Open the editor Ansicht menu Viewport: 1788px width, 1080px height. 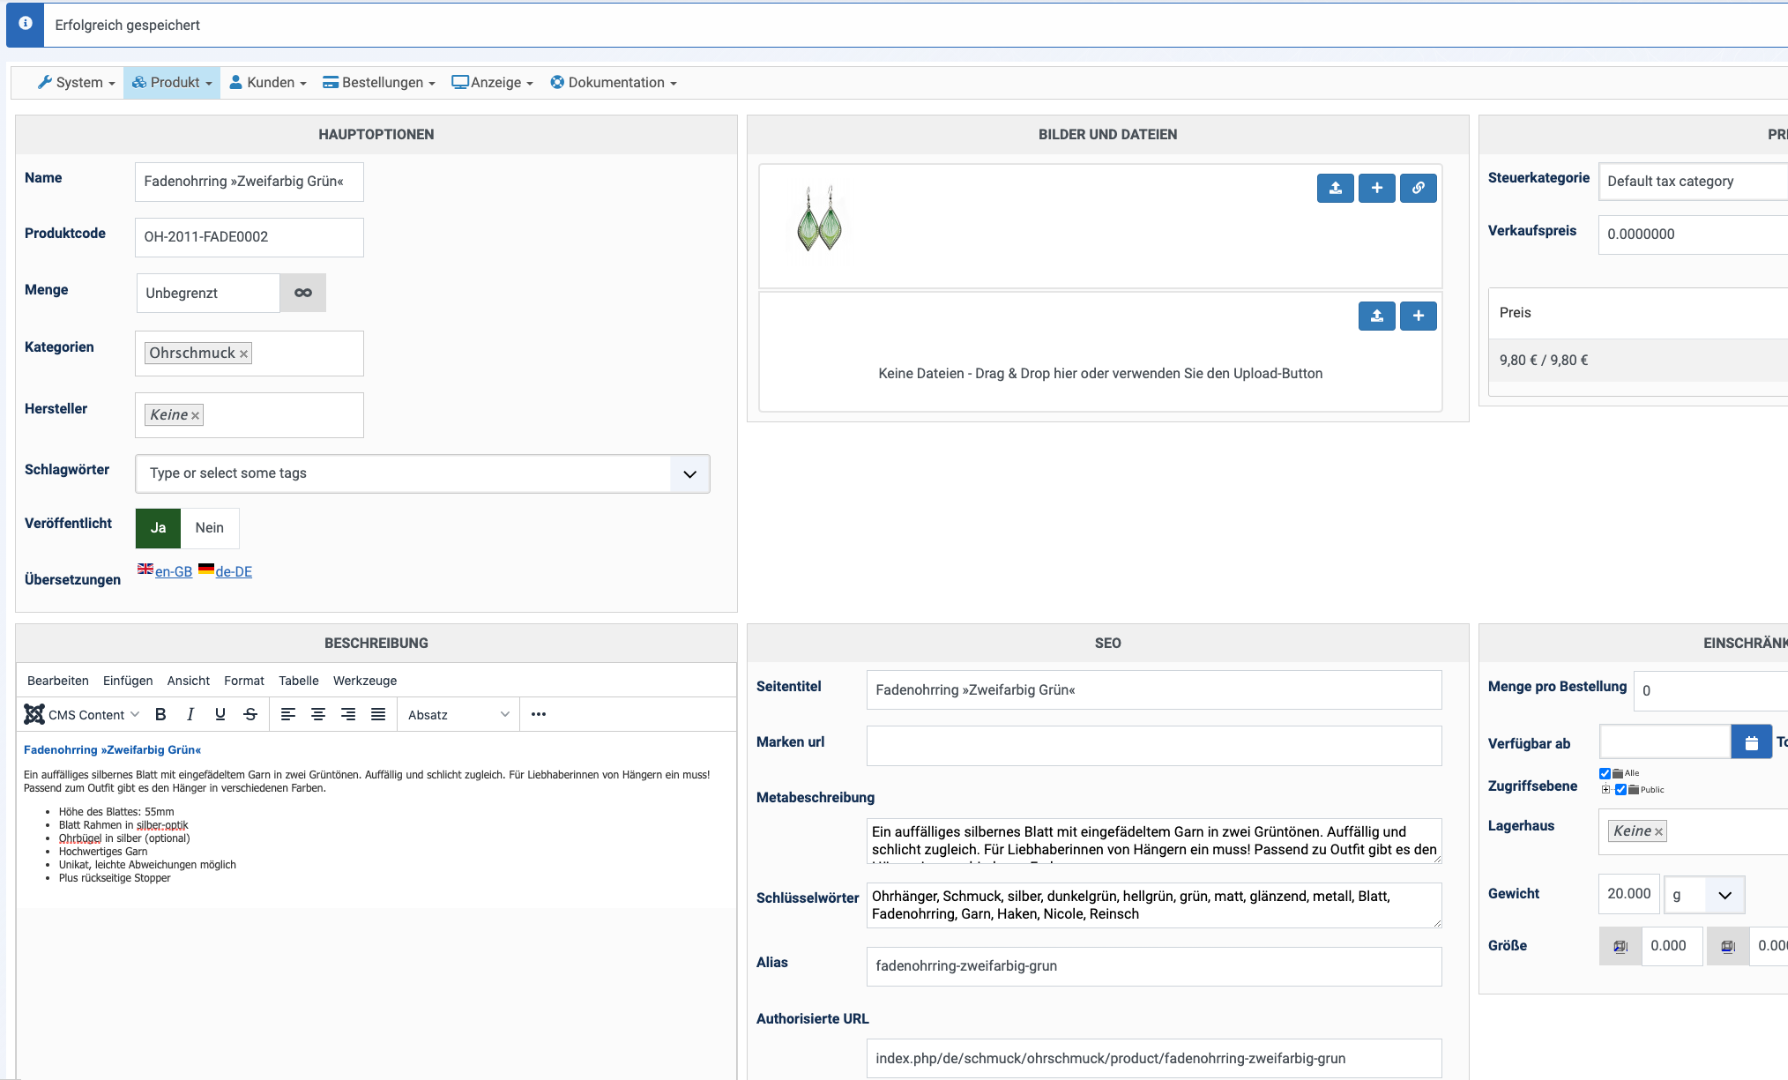pos(188,681)
